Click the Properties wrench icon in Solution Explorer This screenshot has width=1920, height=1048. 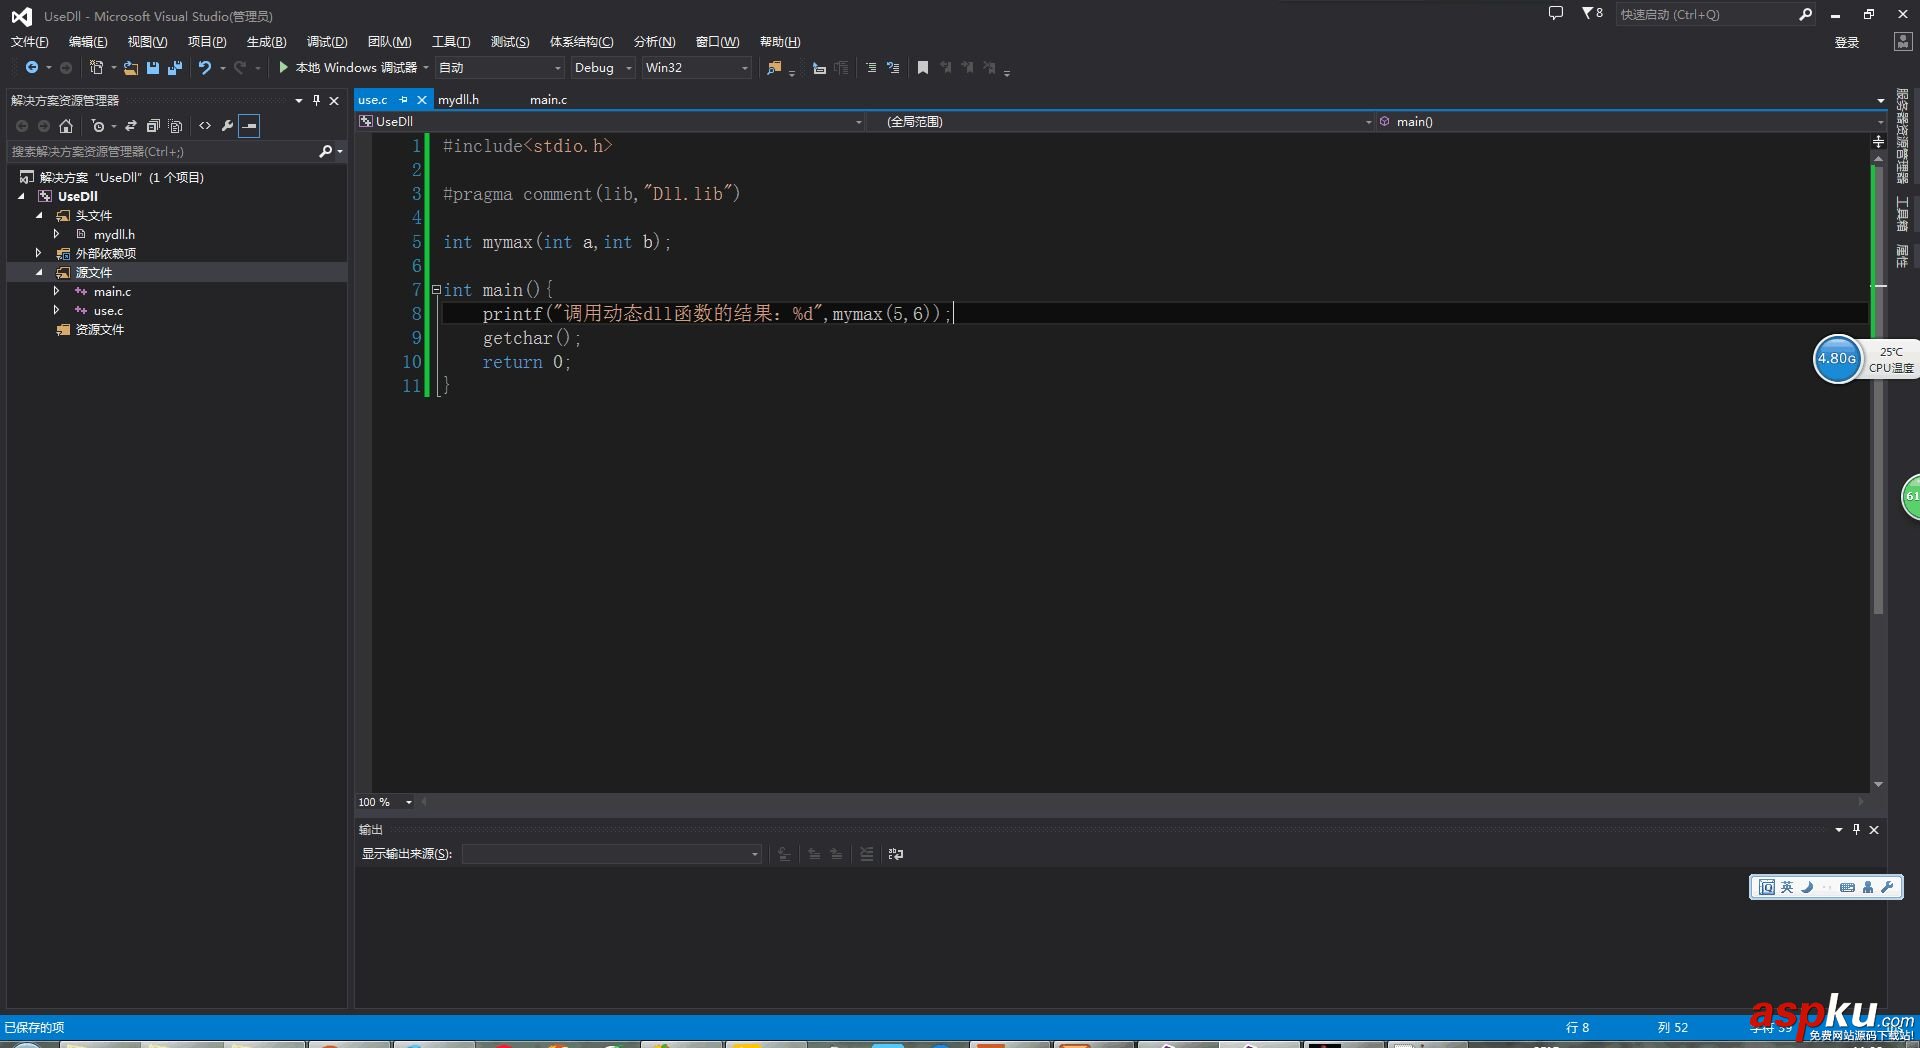tap(228, 126)
